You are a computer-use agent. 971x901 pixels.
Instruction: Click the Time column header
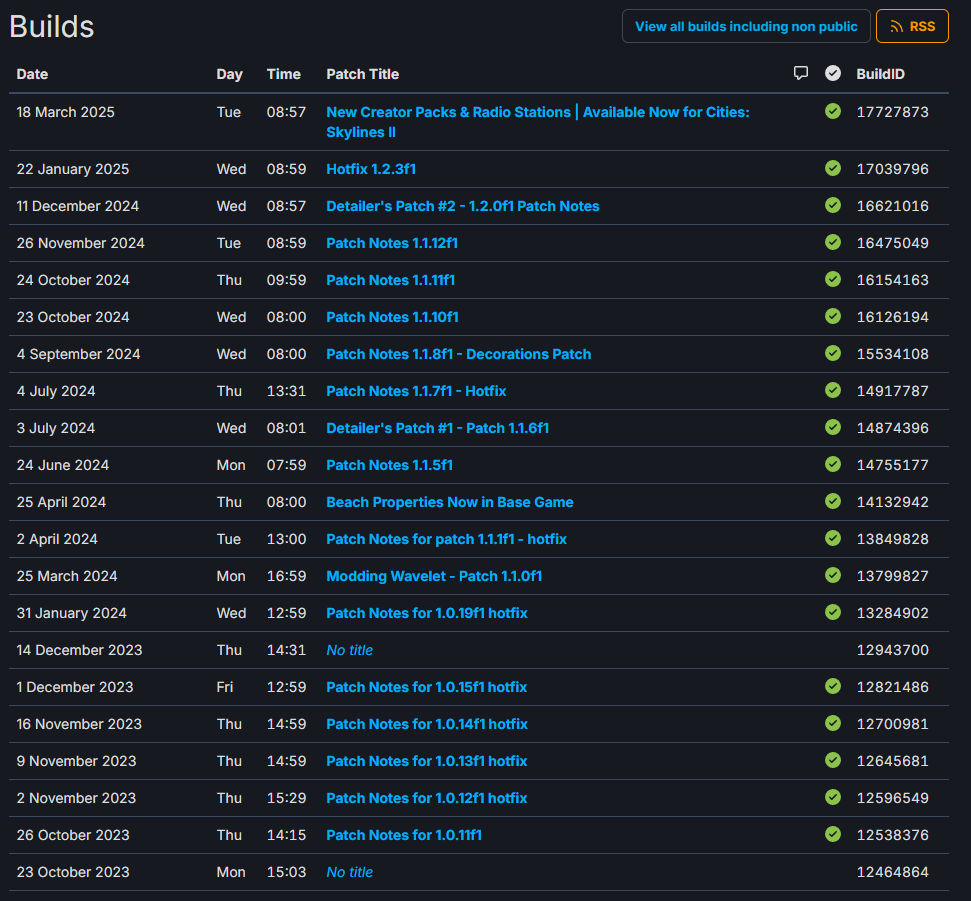[x=284, y=74]
